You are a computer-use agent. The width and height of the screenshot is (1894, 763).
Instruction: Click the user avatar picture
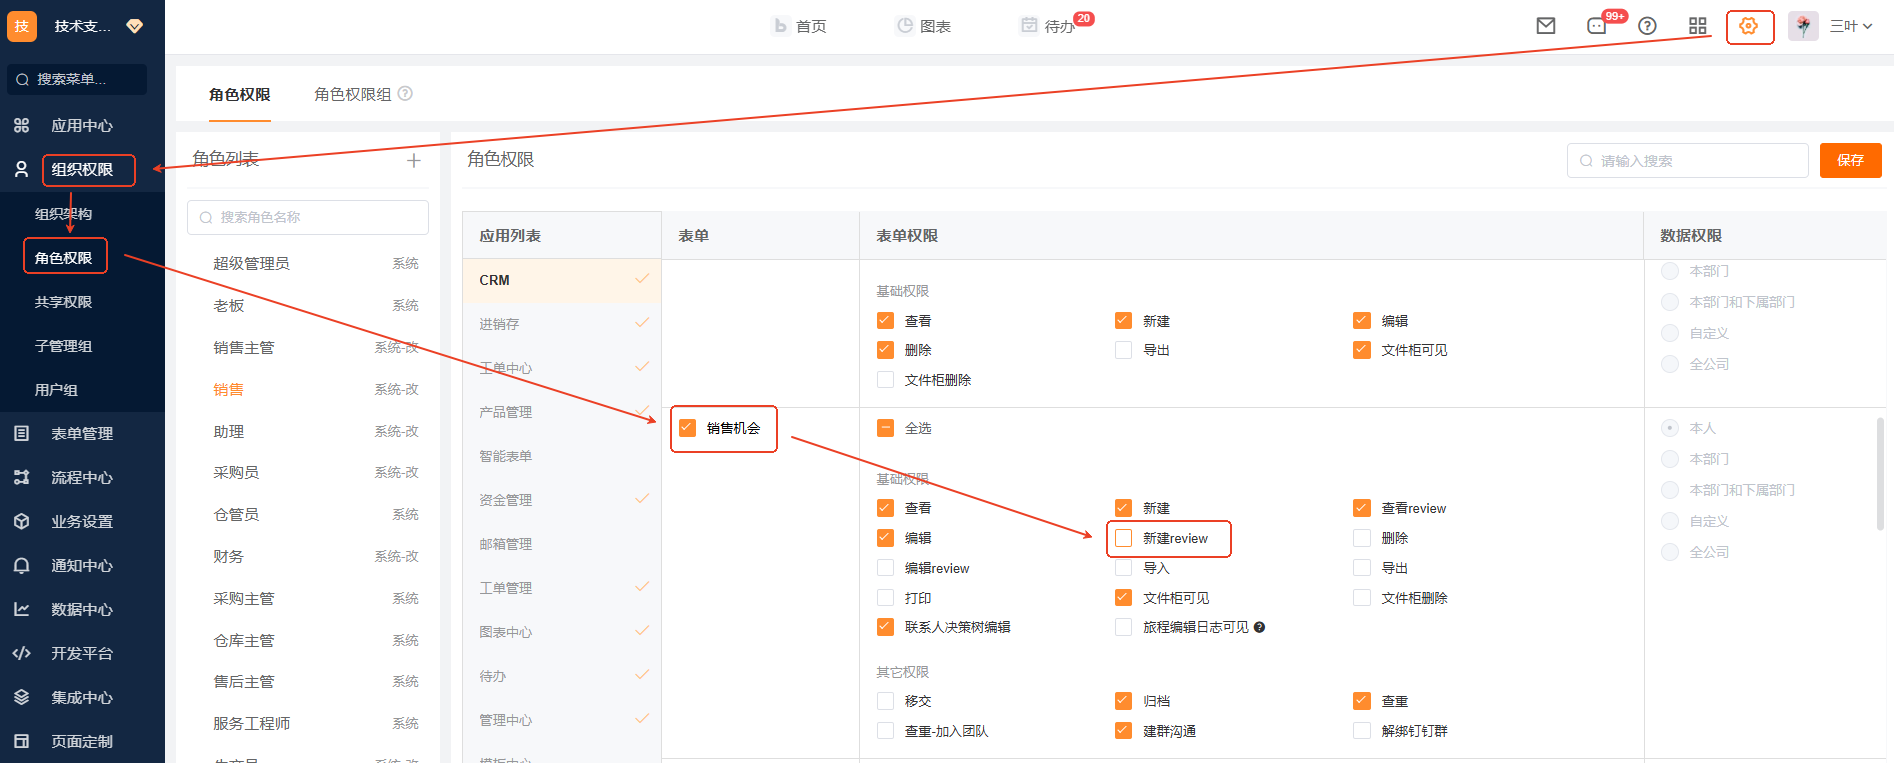(1803, 26)
